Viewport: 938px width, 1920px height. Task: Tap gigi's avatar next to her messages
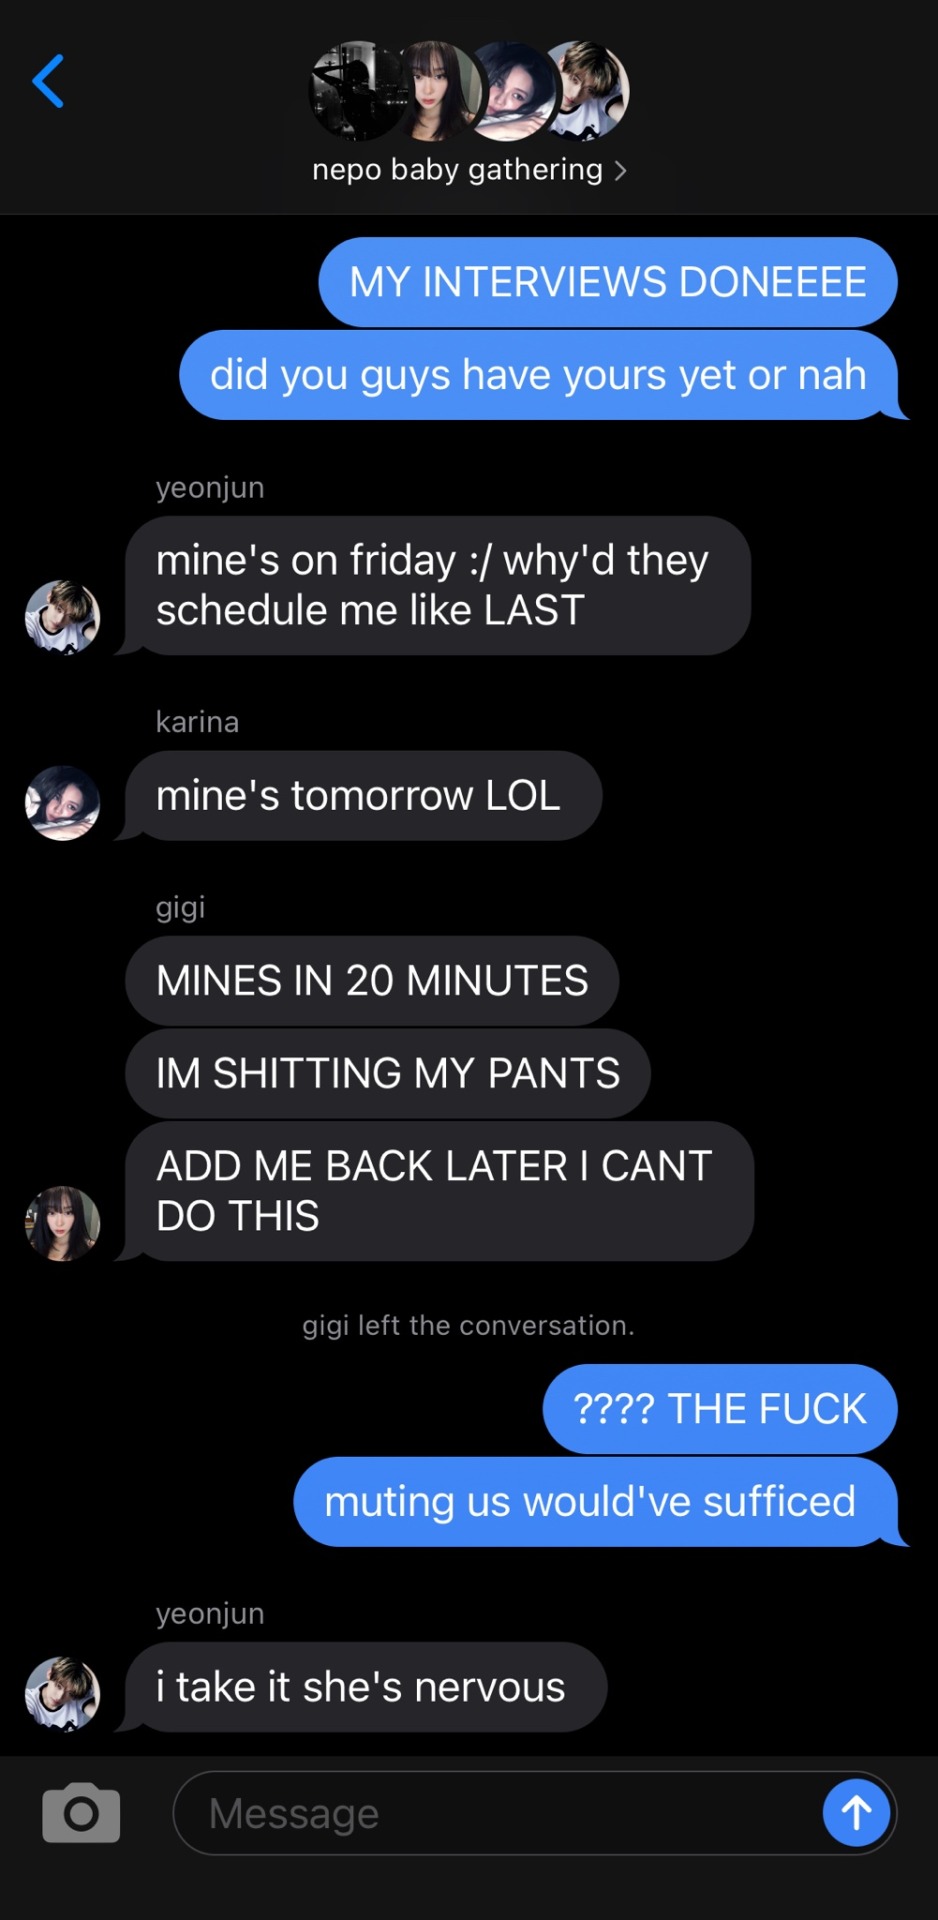point(62,1223)
